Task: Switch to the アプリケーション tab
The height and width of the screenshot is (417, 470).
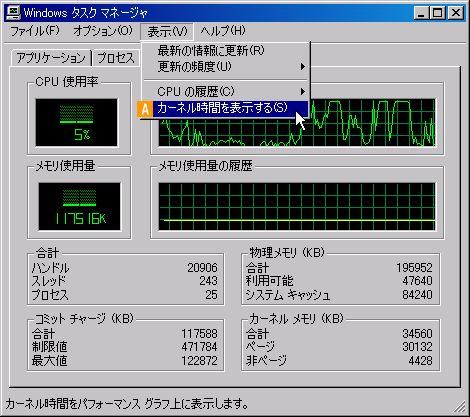Action: click(x=51, y=58)
